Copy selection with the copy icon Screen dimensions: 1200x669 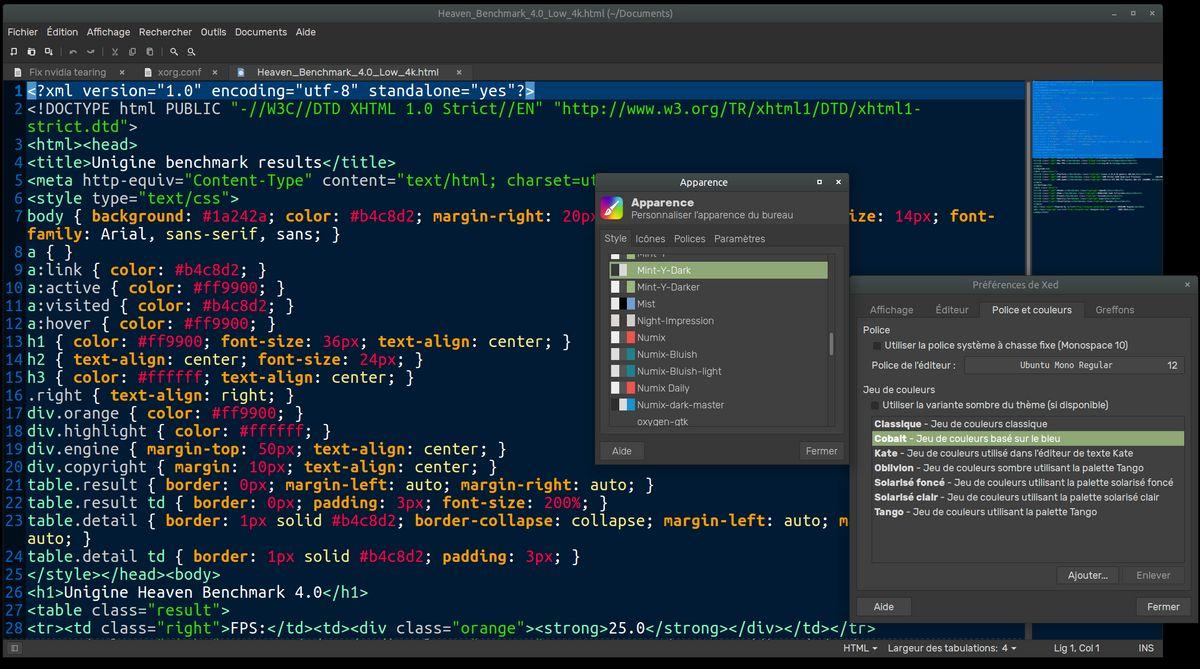(x=132, y=51)
